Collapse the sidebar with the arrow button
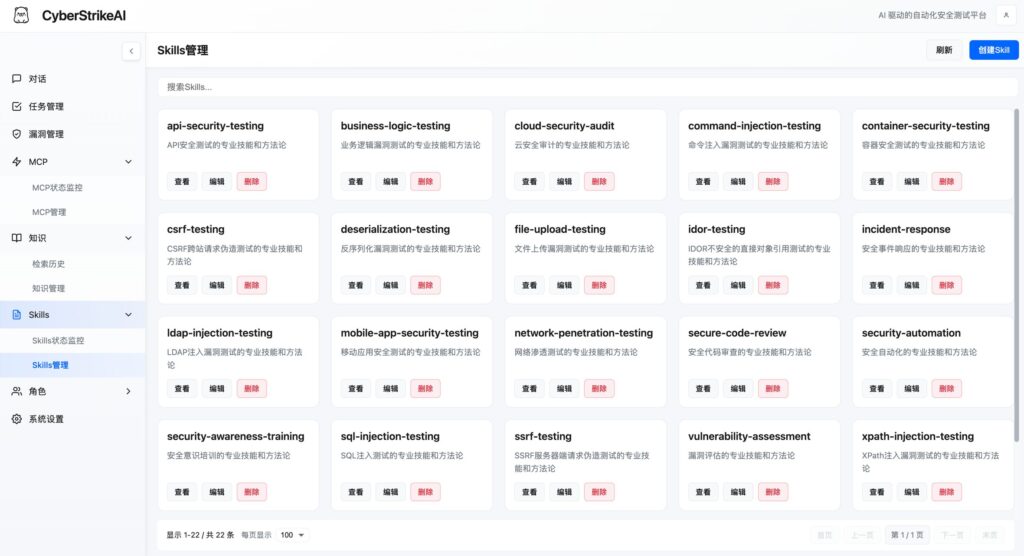Image resolution: width=1024 pixels, height=556 pixels. pos(131,51)
